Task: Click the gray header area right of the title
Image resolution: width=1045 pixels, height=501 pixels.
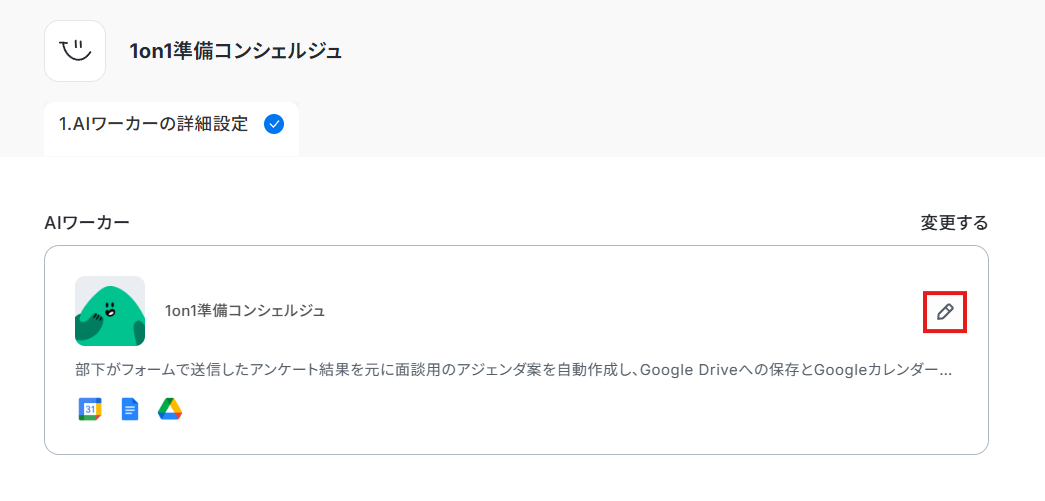Action: point(700,51)
